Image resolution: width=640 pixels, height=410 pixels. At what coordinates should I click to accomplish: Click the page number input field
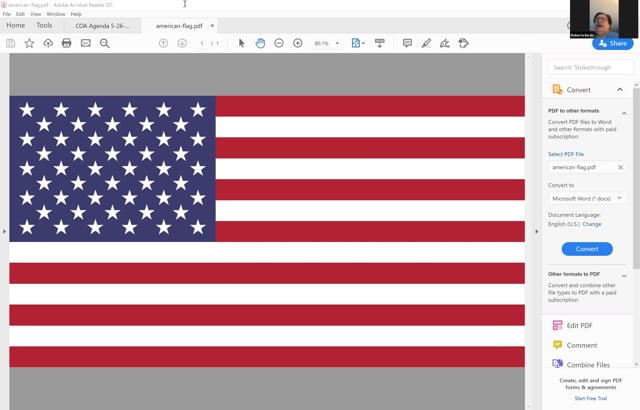pos(202,43)
